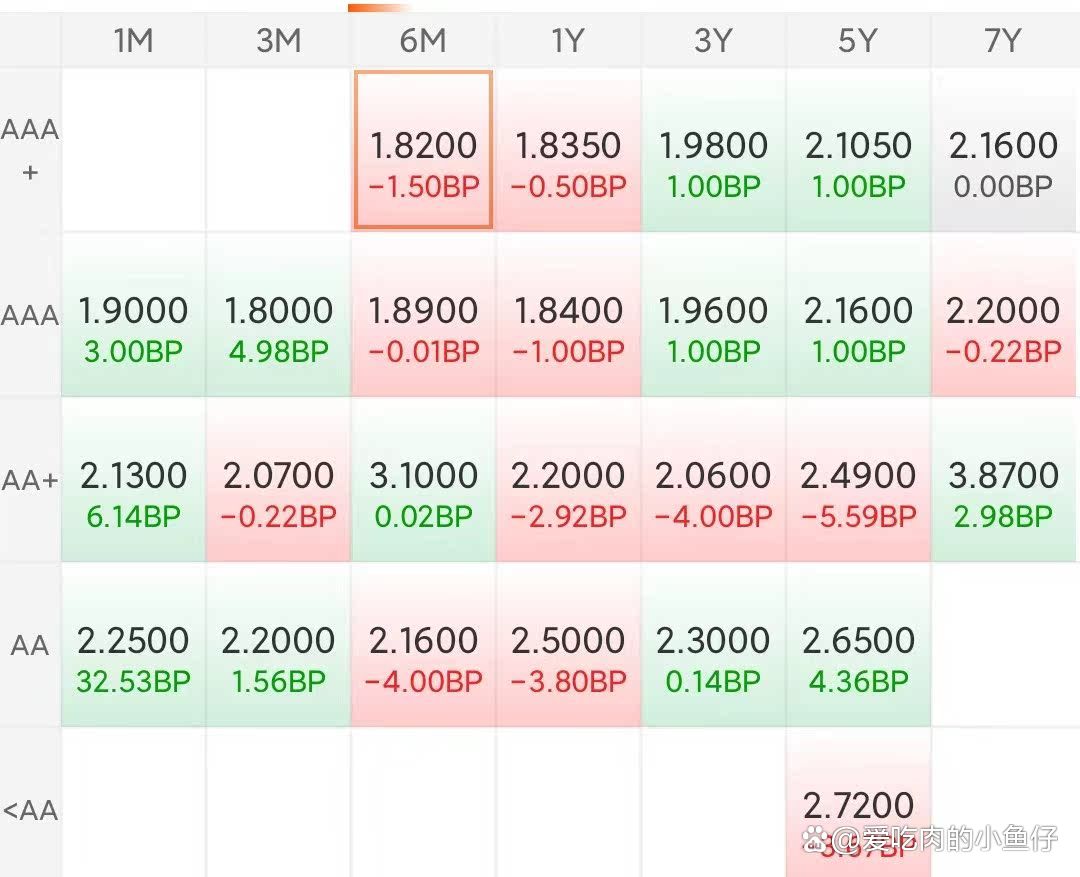1080x877 pixels.
Task: Select the 6M tenor column header
Action: coord(423,41)
